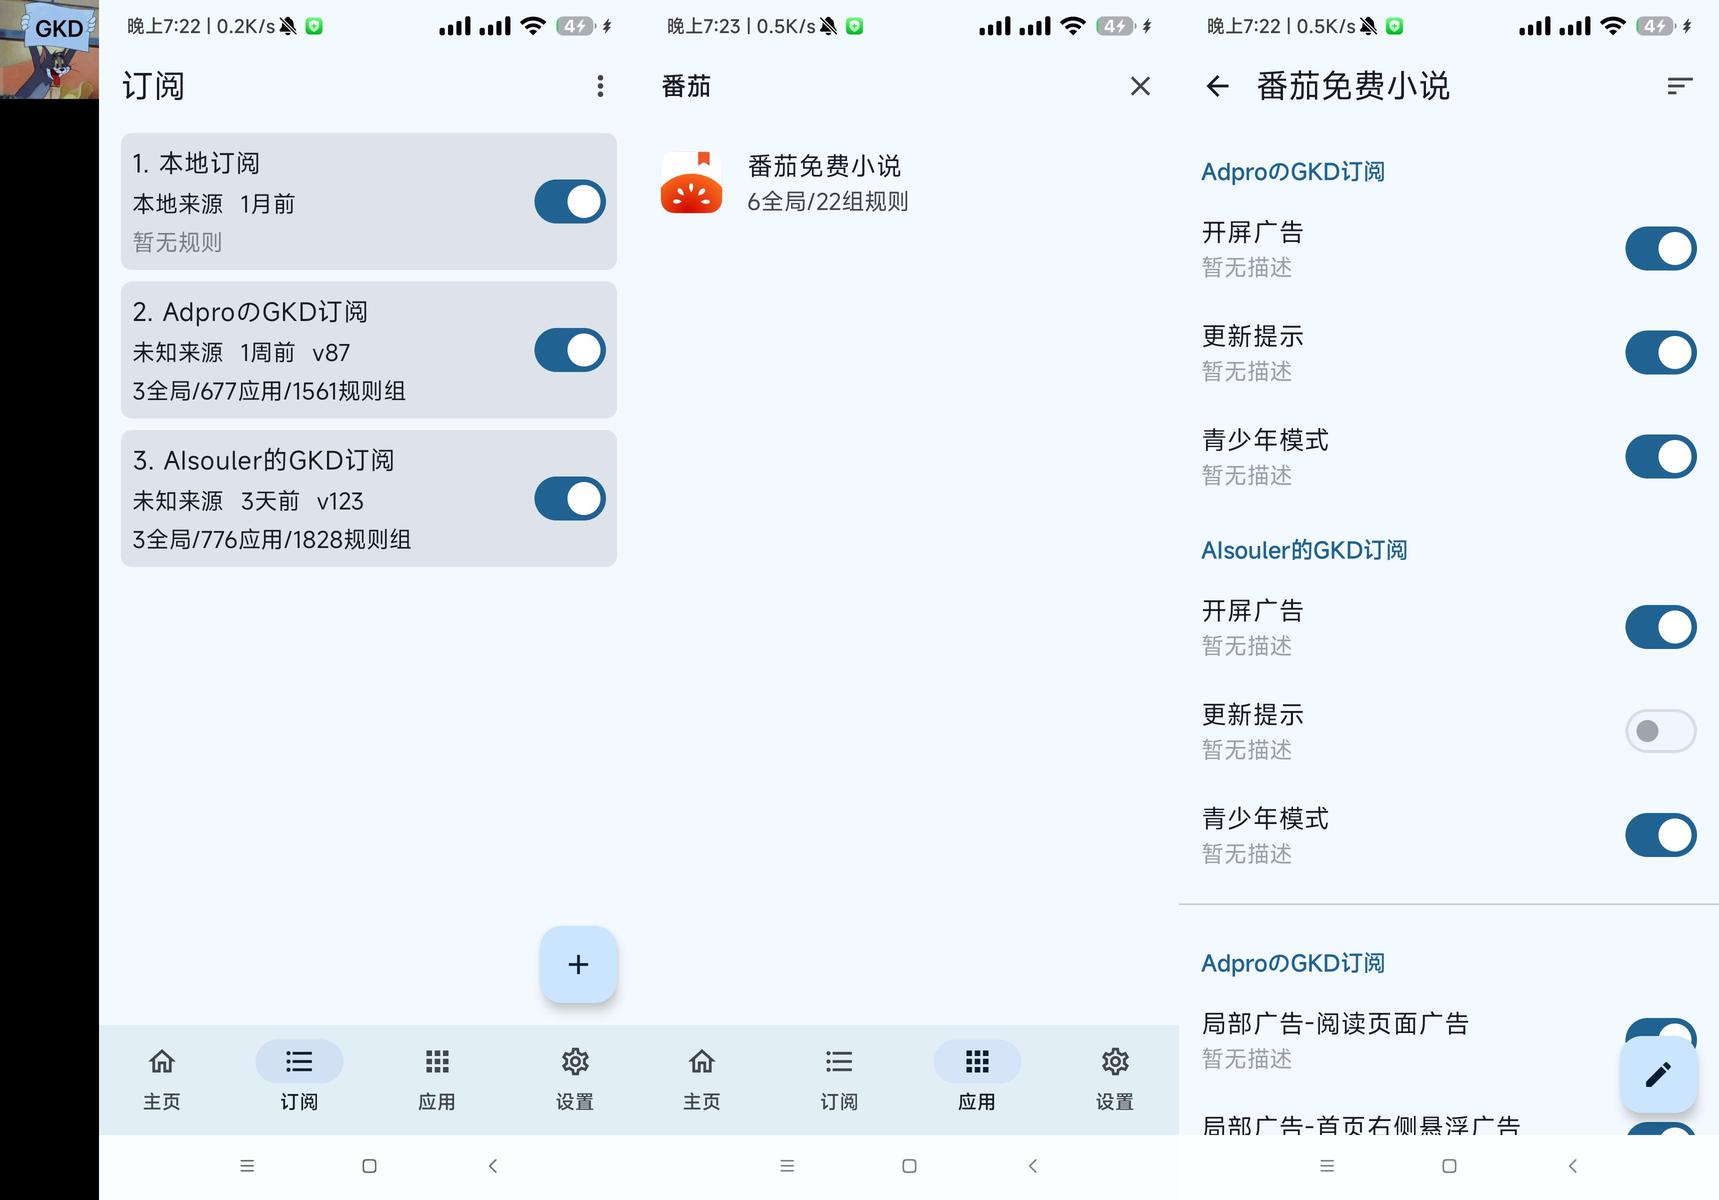The image size is (1719, 1200).
Task: Tap system back arrow below the 番茄 search screen
Action: (1032, 1166)
